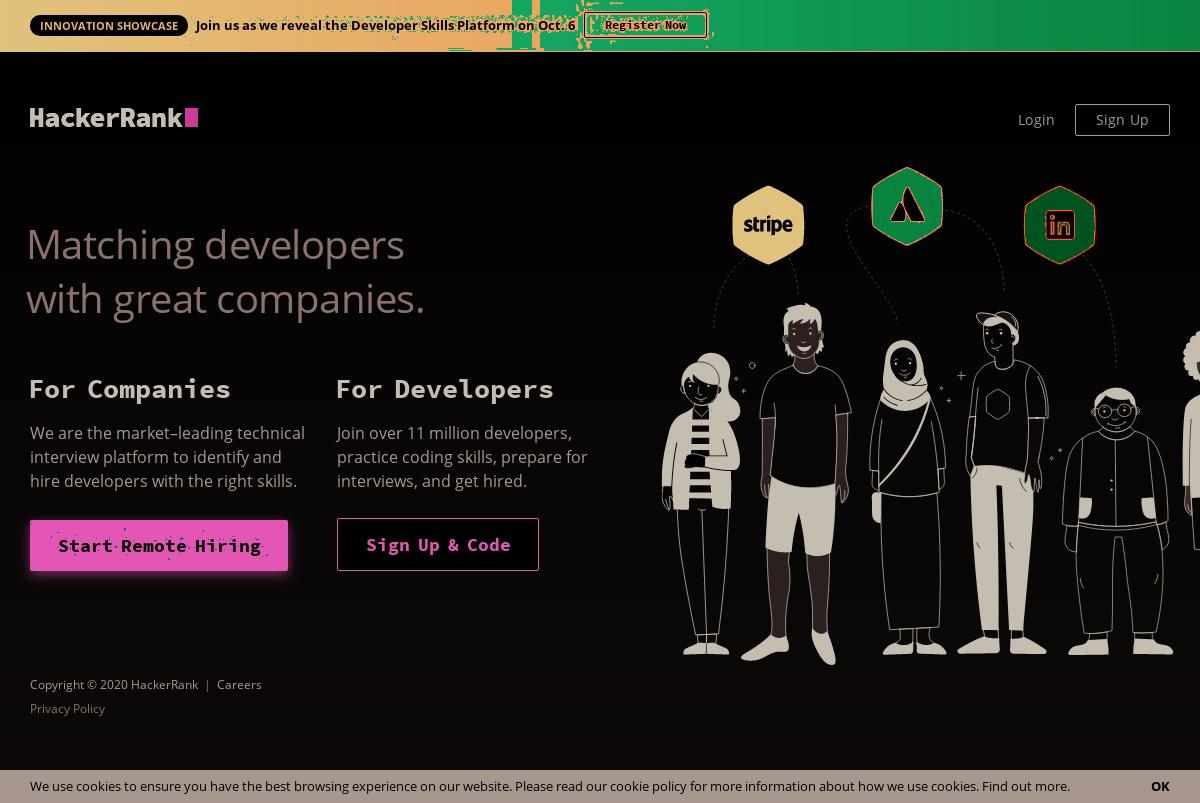Click Start Remote Hiring button
Screen dimensions: 1200x803
coord(159,546)
